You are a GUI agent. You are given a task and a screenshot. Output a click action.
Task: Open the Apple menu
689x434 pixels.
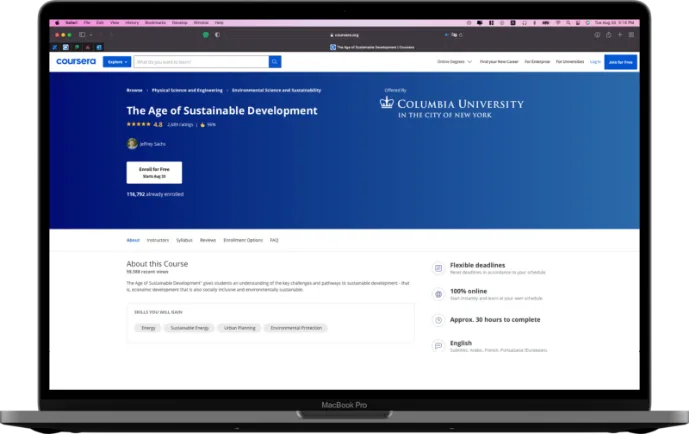[57, 23]
